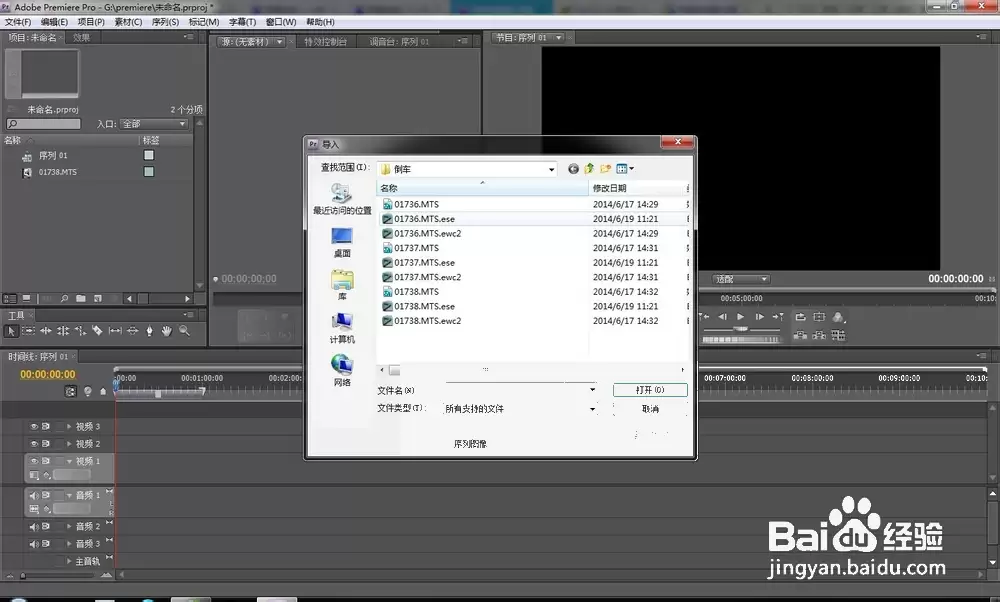Select the Selection arrow tool

[11, 331]
